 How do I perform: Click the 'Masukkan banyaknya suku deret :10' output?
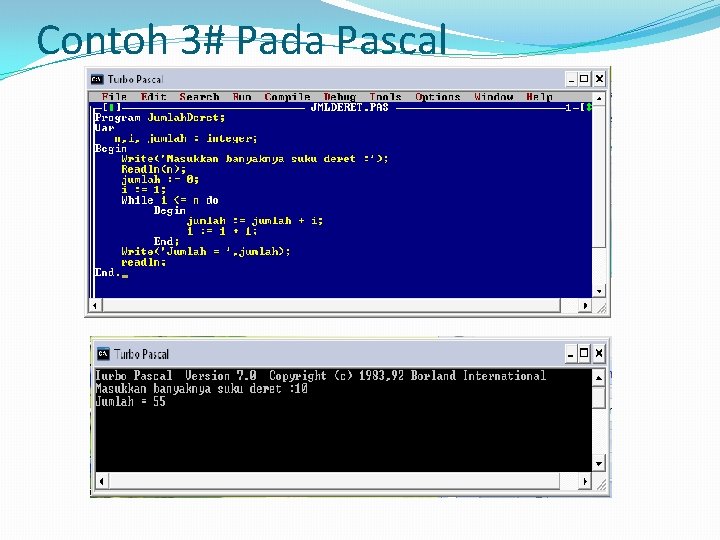201,389
